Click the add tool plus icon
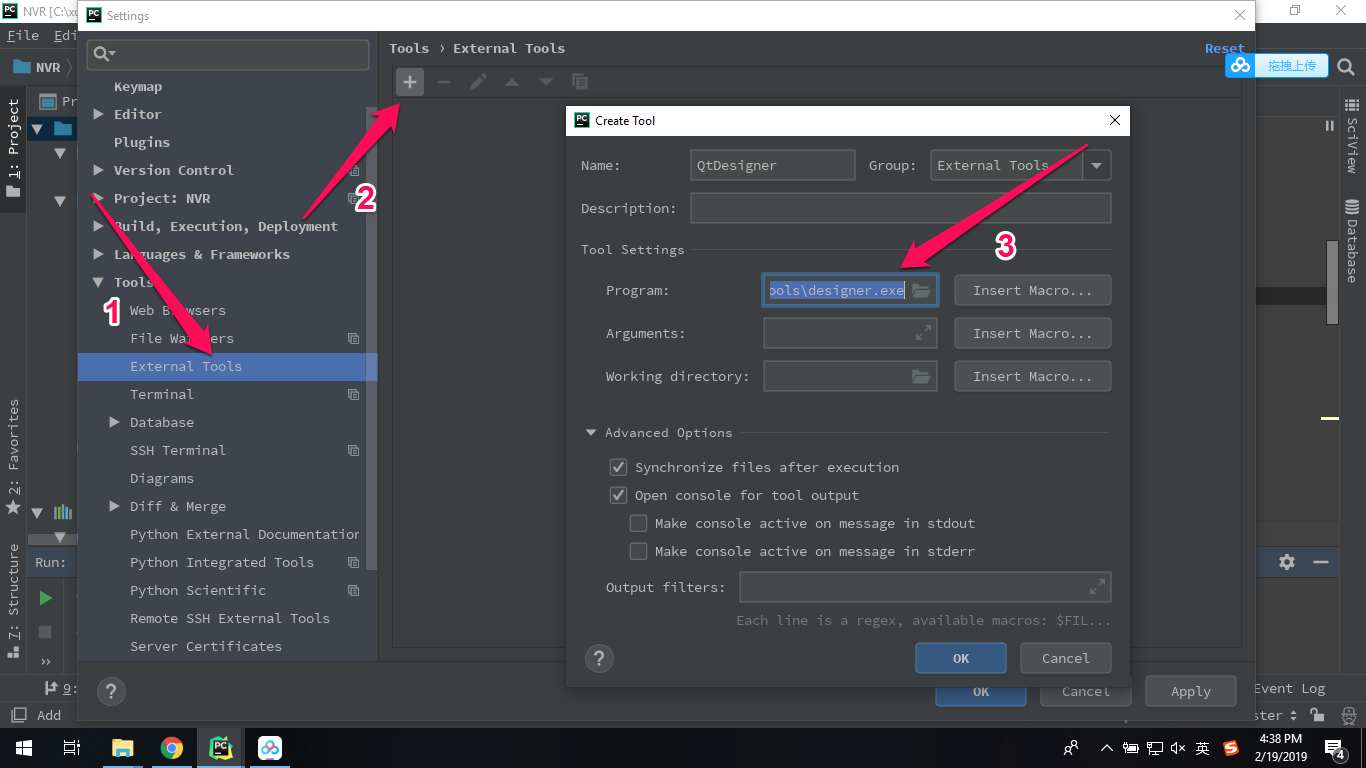This screenshot has width=1366, height=768. pos(410,82)
